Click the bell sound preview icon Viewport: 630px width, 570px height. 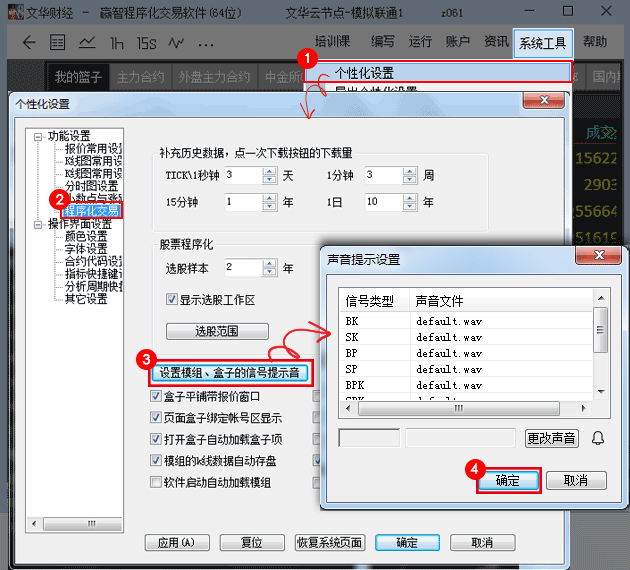point(598,438)
